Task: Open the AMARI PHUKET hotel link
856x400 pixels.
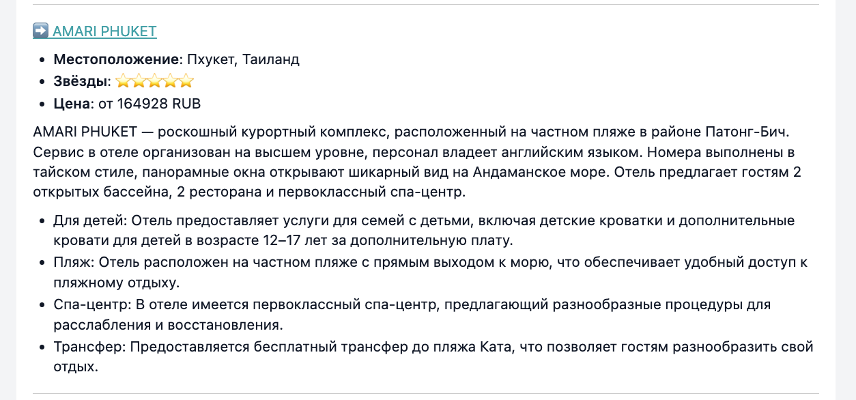Action: point(104,31)
